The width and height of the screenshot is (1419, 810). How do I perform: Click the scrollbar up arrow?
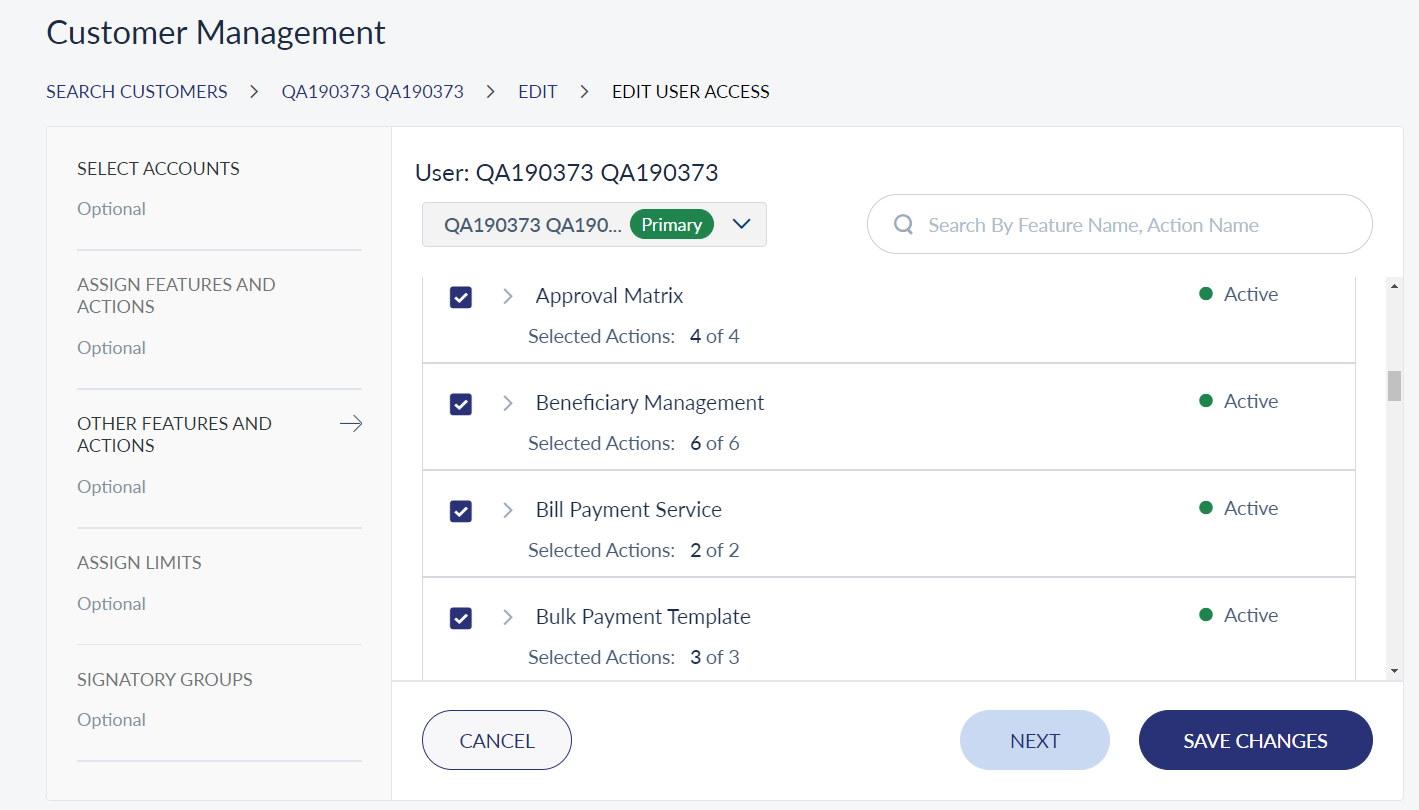coord(1394,287)
